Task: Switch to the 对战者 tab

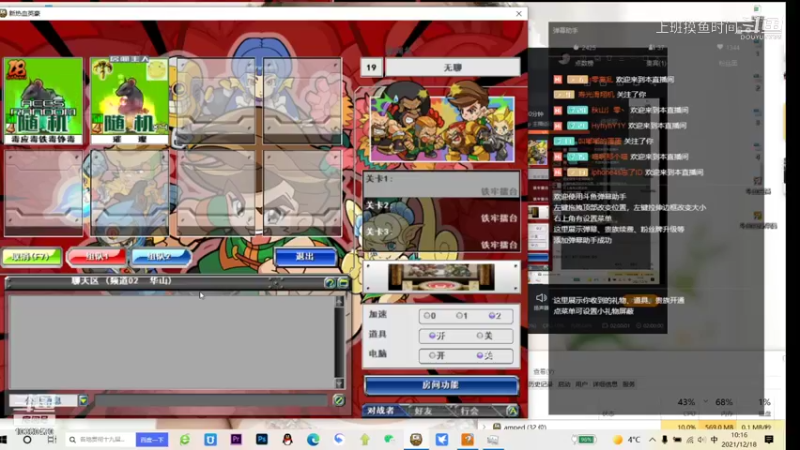Action: 381,410
